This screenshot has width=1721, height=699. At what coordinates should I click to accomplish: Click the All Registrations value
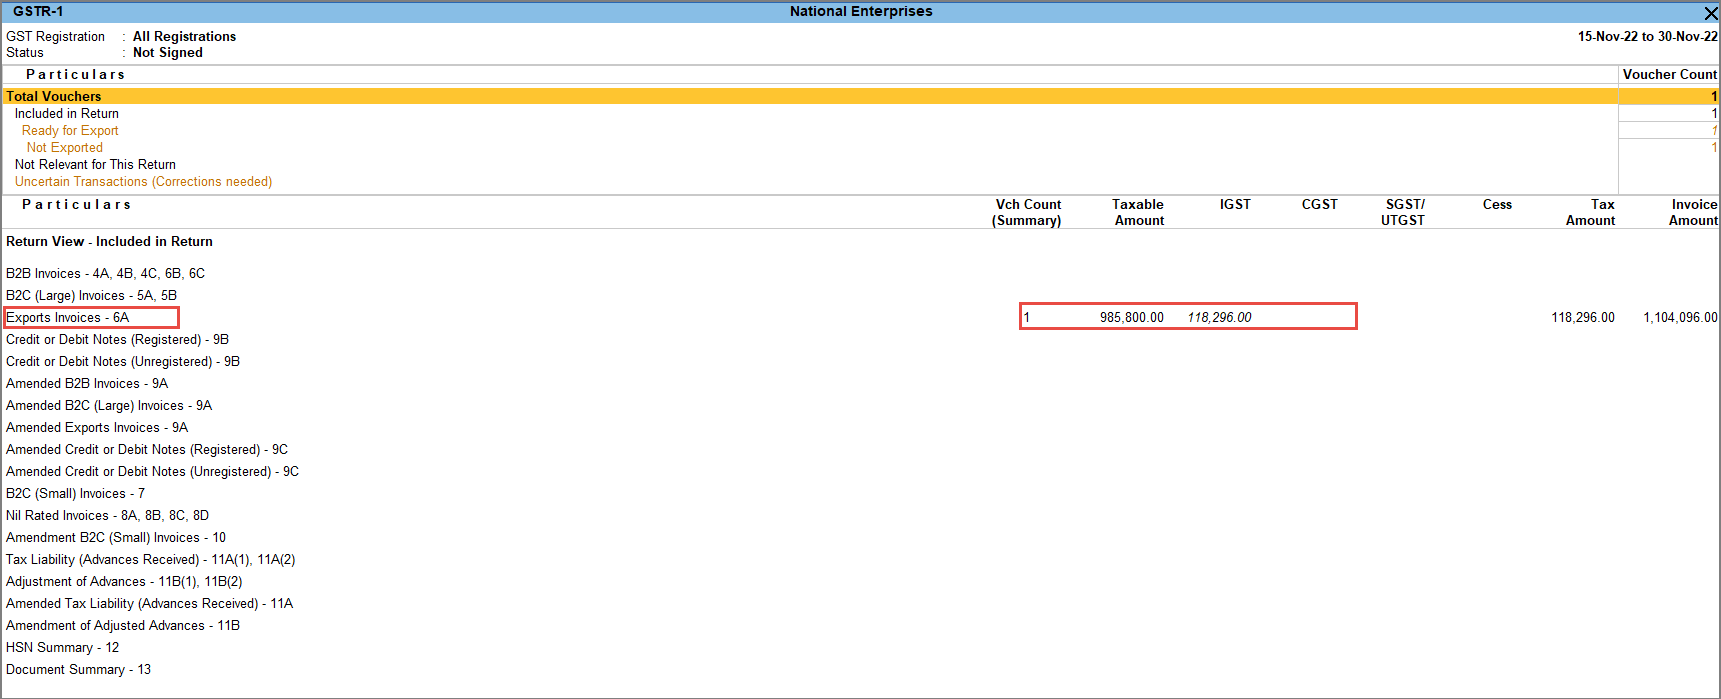point(184,36)
